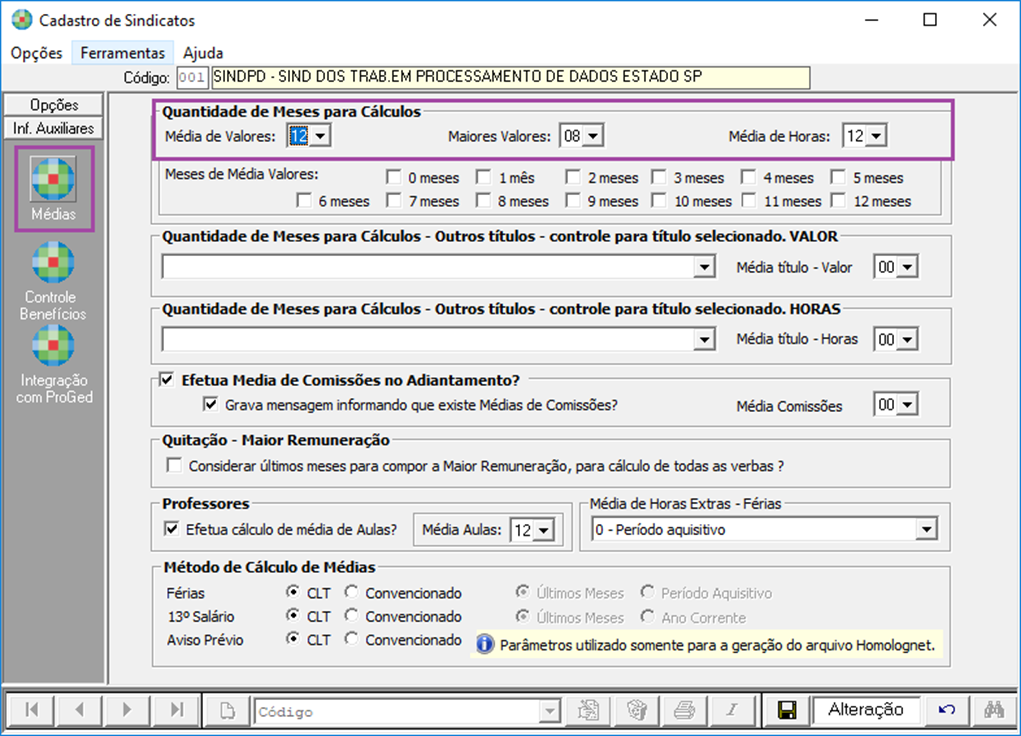Select Convencionado for Férias
This screenshot has width=1021, height=736.
pos(352,592)
